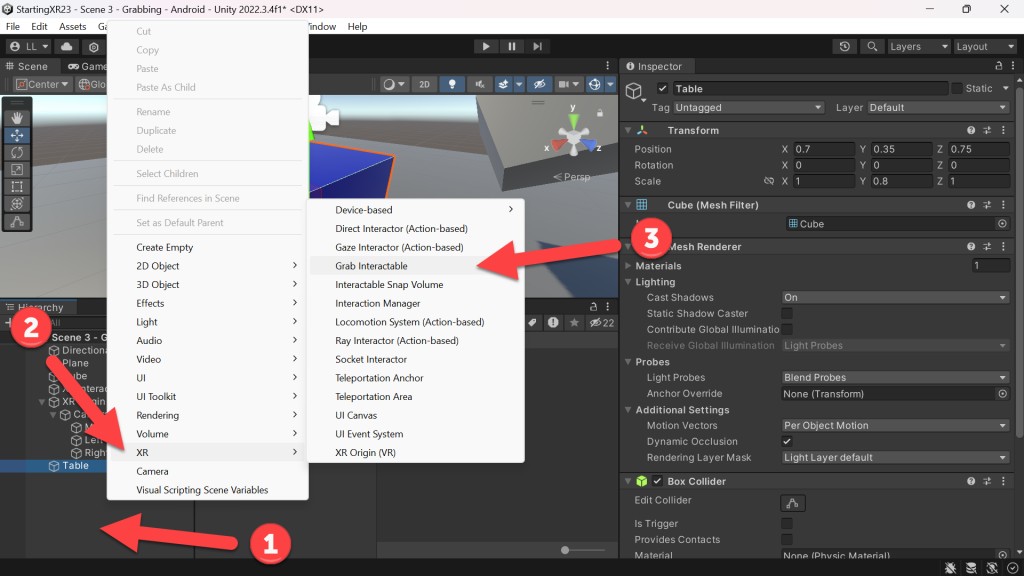Open the Layers dropdown in toolbar

tap(918, 46)
